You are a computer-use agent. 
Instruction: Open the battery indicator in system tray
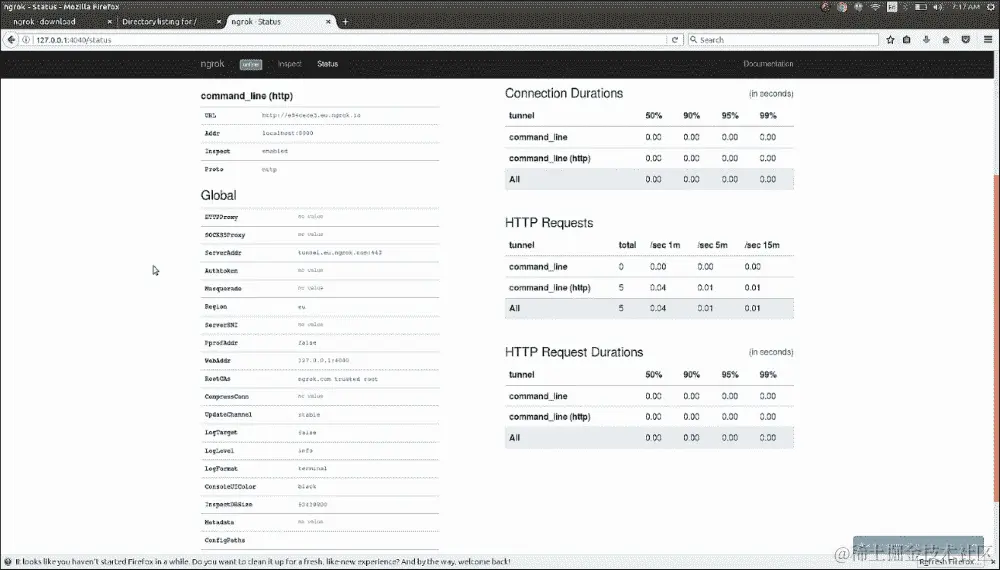[921, 7]
